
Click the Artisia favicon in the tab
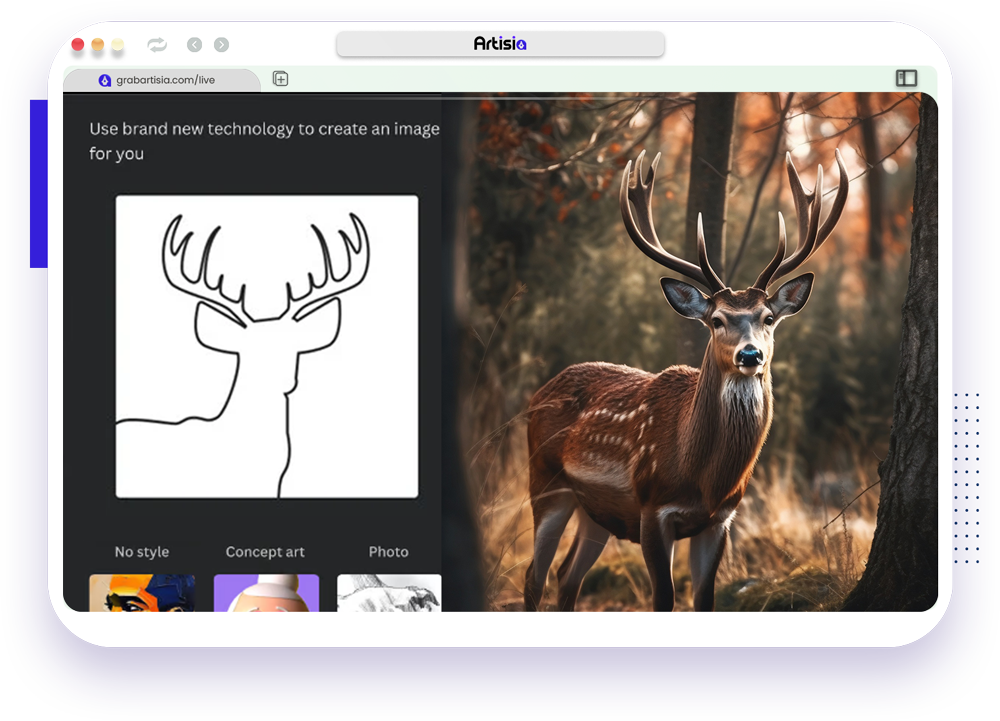click(x=105, y=80)
